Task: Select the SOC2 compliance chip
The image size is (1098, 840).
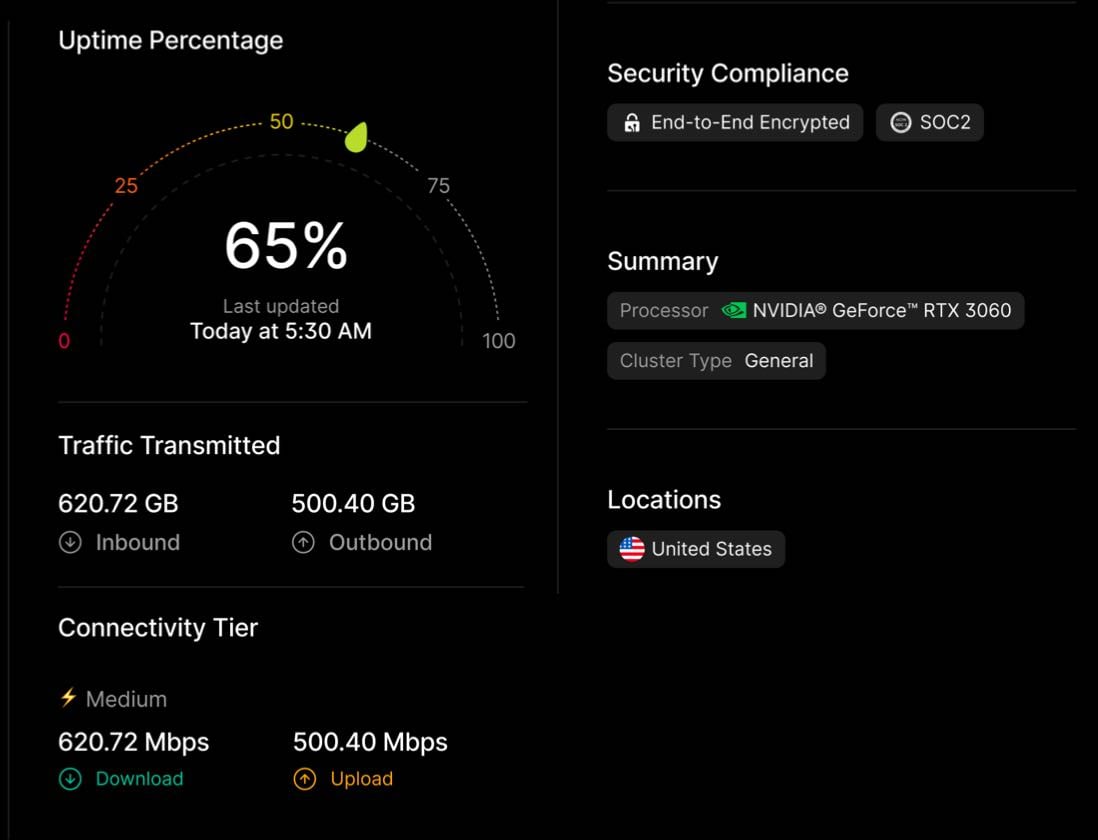Action: click(x=930, y=122)
